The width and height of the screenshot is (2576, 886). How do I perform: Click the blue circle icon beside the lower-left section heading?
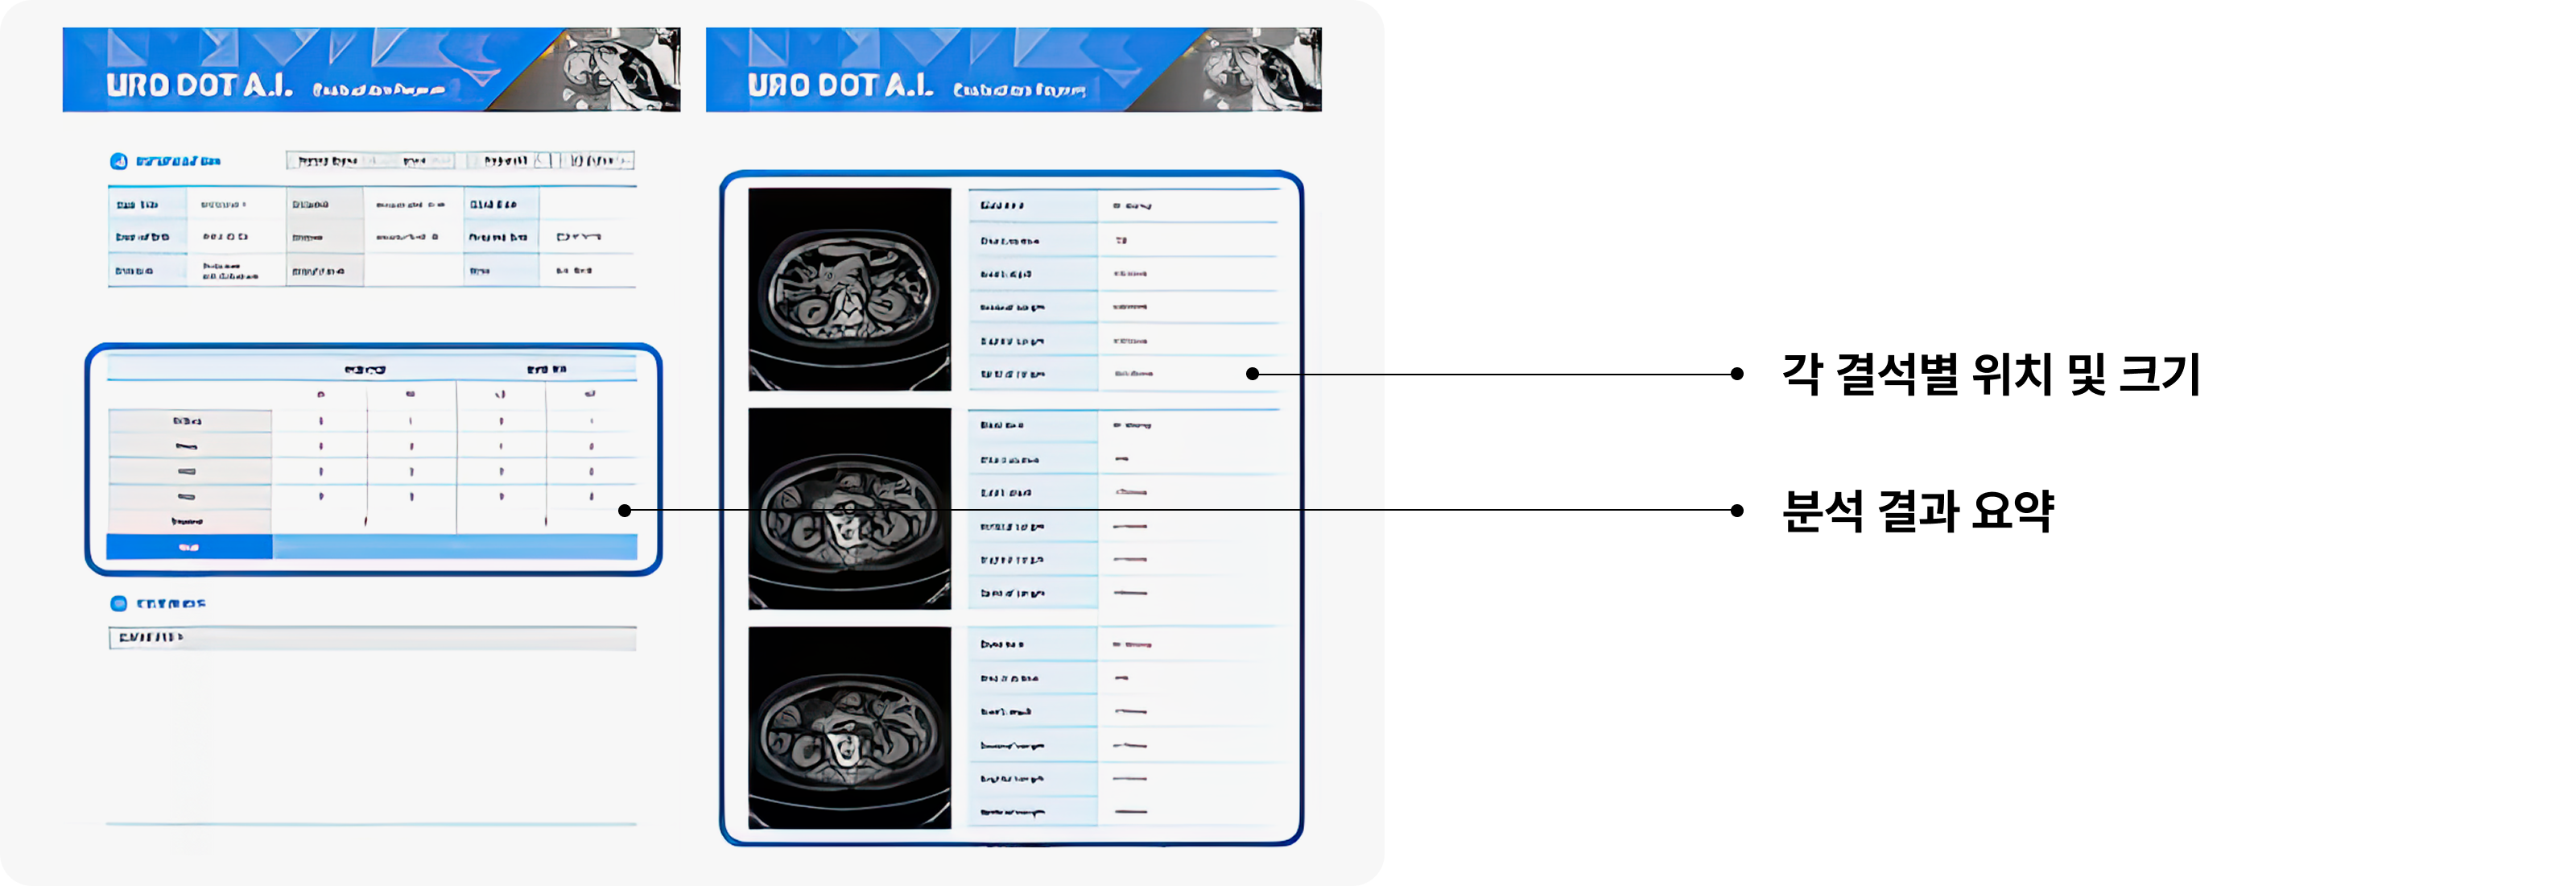point(118,603)
